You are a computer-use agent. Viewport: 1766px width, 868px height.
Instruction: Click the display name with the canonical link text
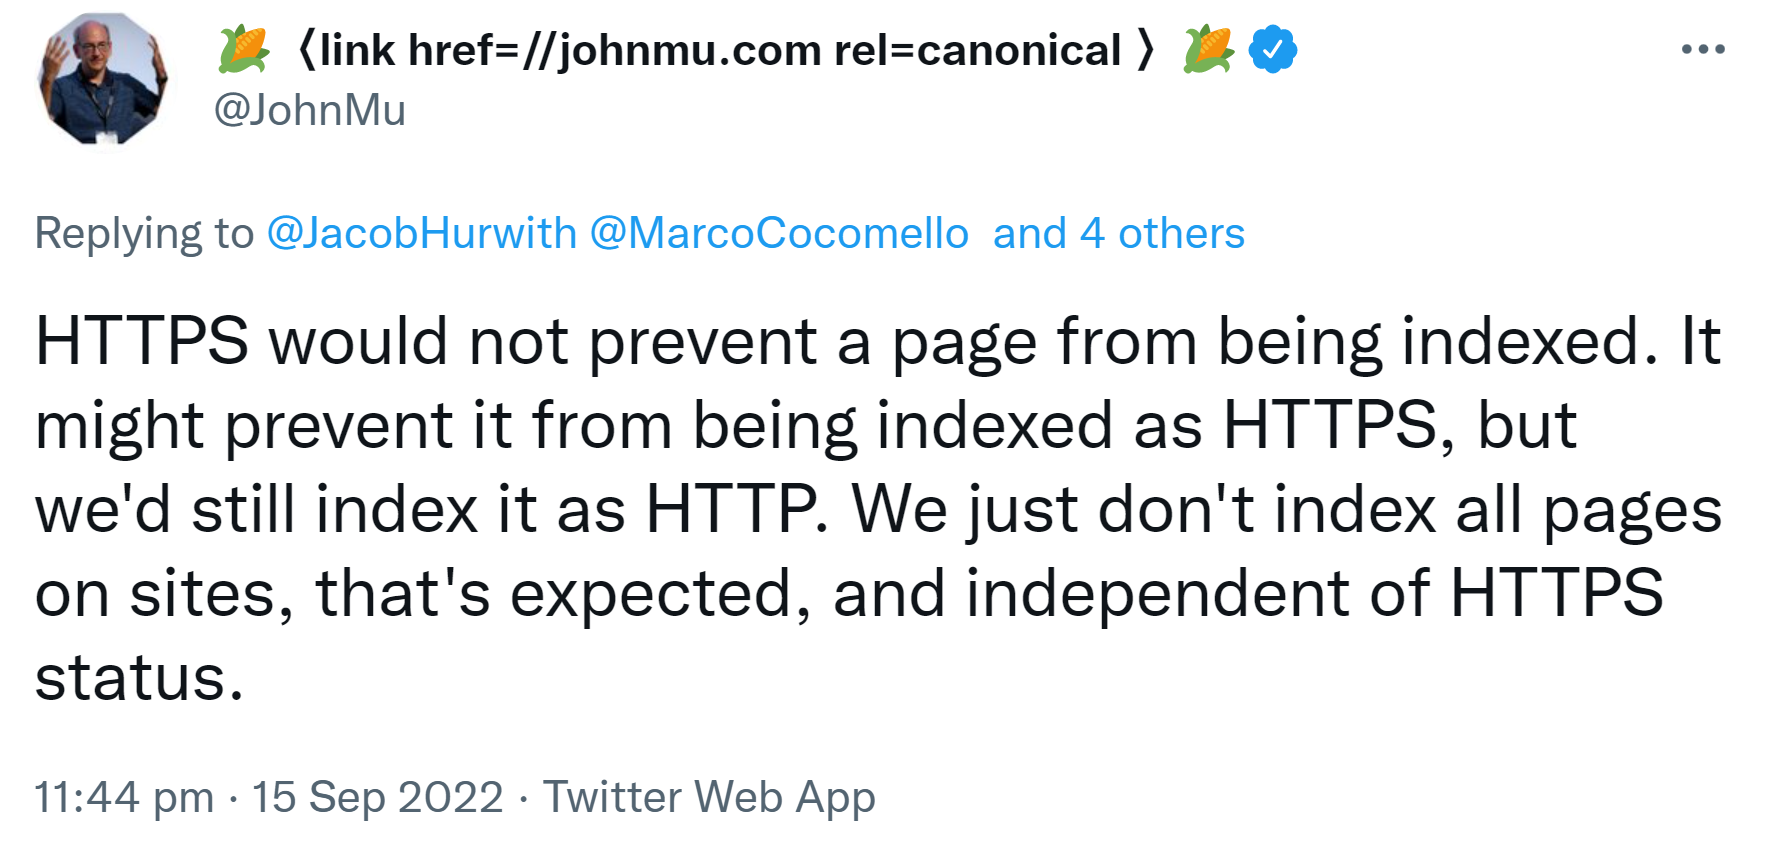click(722, 48)
